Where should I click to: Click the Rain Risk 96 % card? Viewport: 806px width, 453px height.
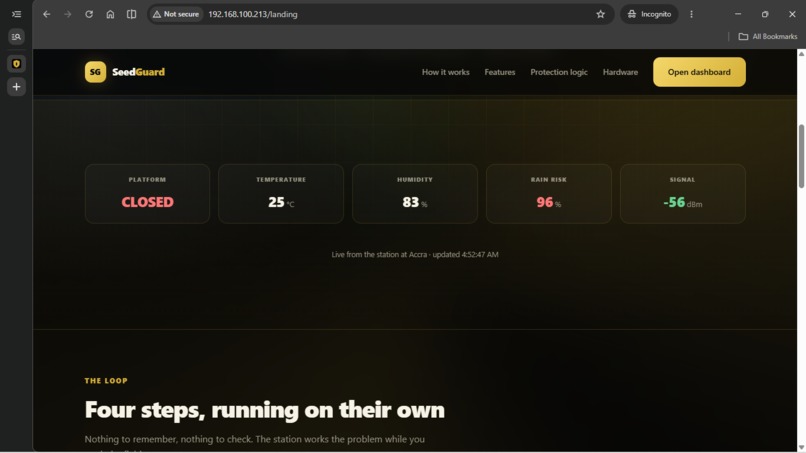548,194
